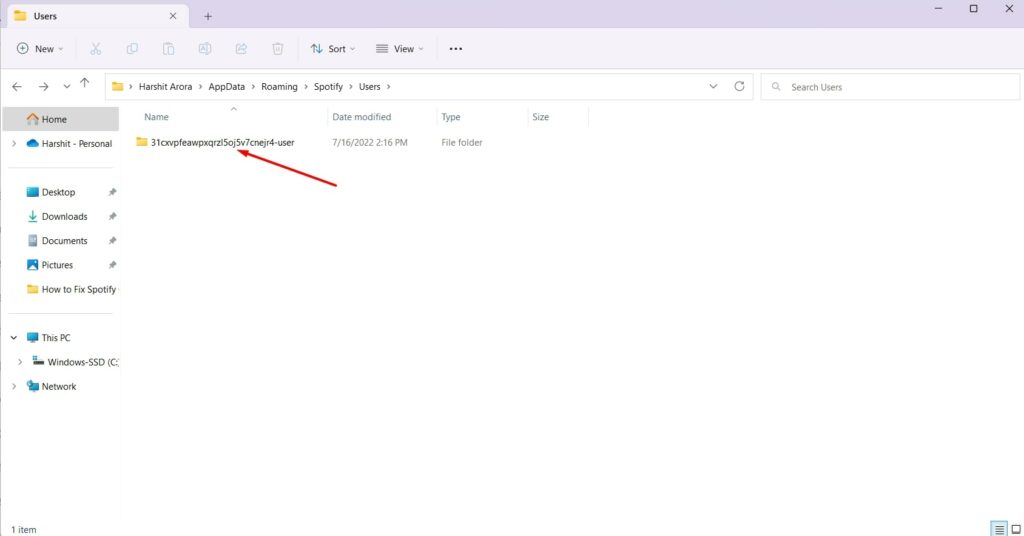Switch to details view toggle
Screen dimensions: 1024x536
coord(998,528)
